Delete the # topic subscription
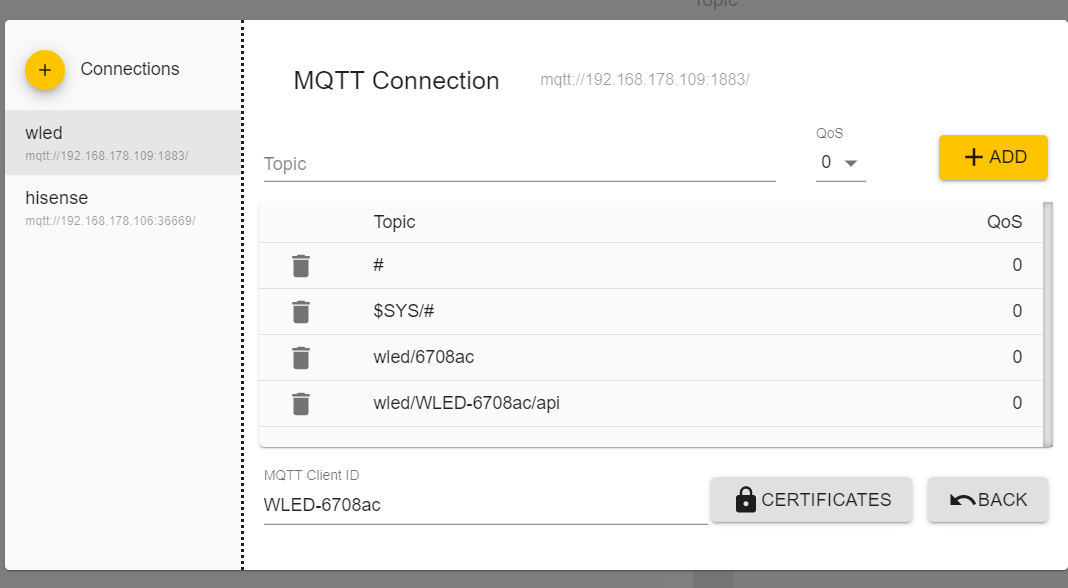The image size is (1068, 588). [301, 266]
